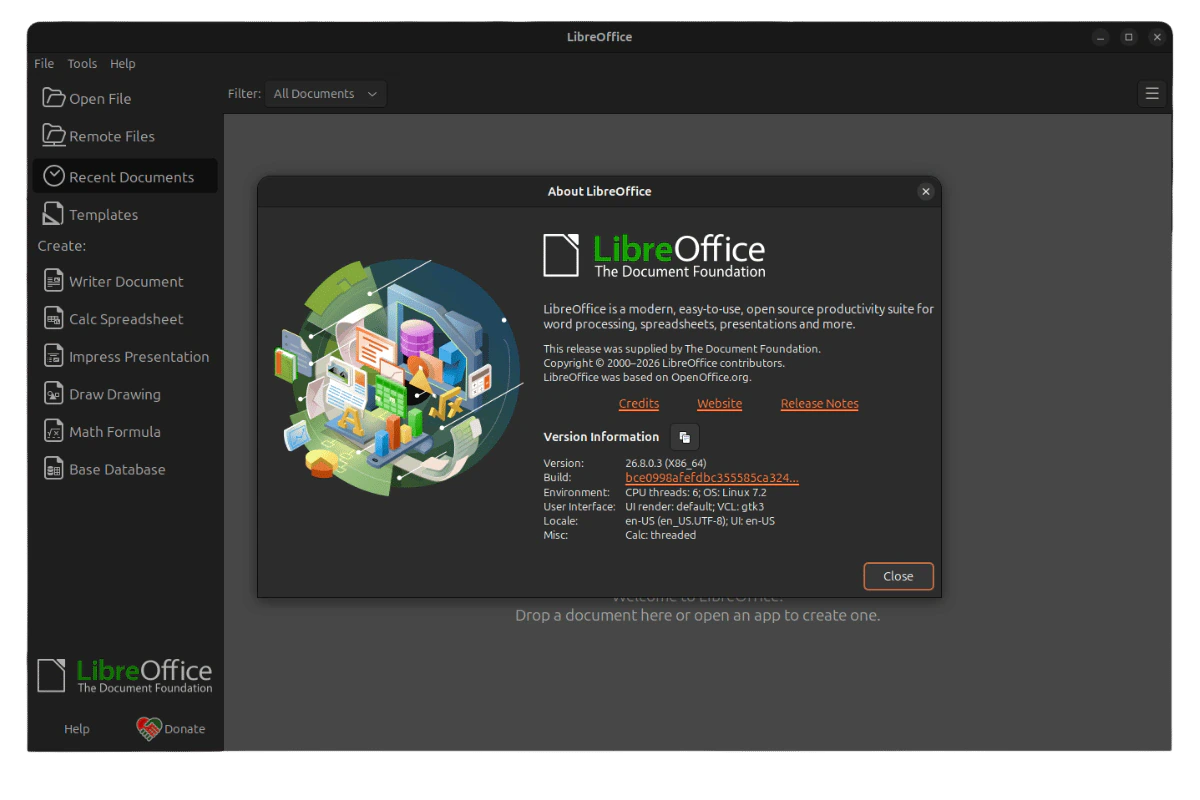Click the Donate heart icon
Viewport: 1200px width, 800px height.
[148, 729]
